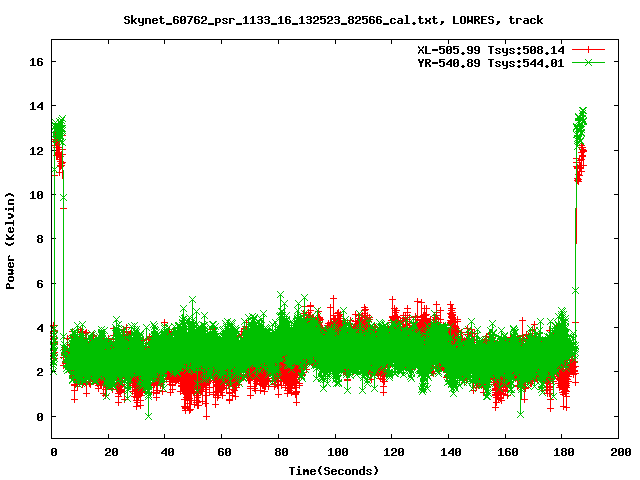Click the y-axis tick label '2'
This screenshot has width=640, height=480.
40,372
